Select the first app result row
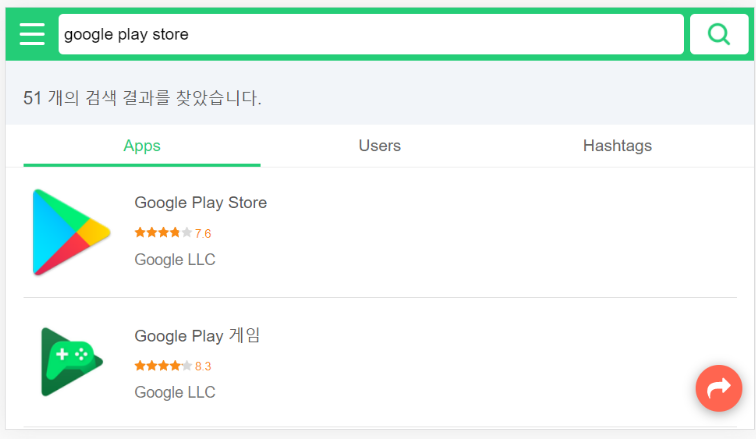Screen dimensions: 756x442 pos(380,233)
